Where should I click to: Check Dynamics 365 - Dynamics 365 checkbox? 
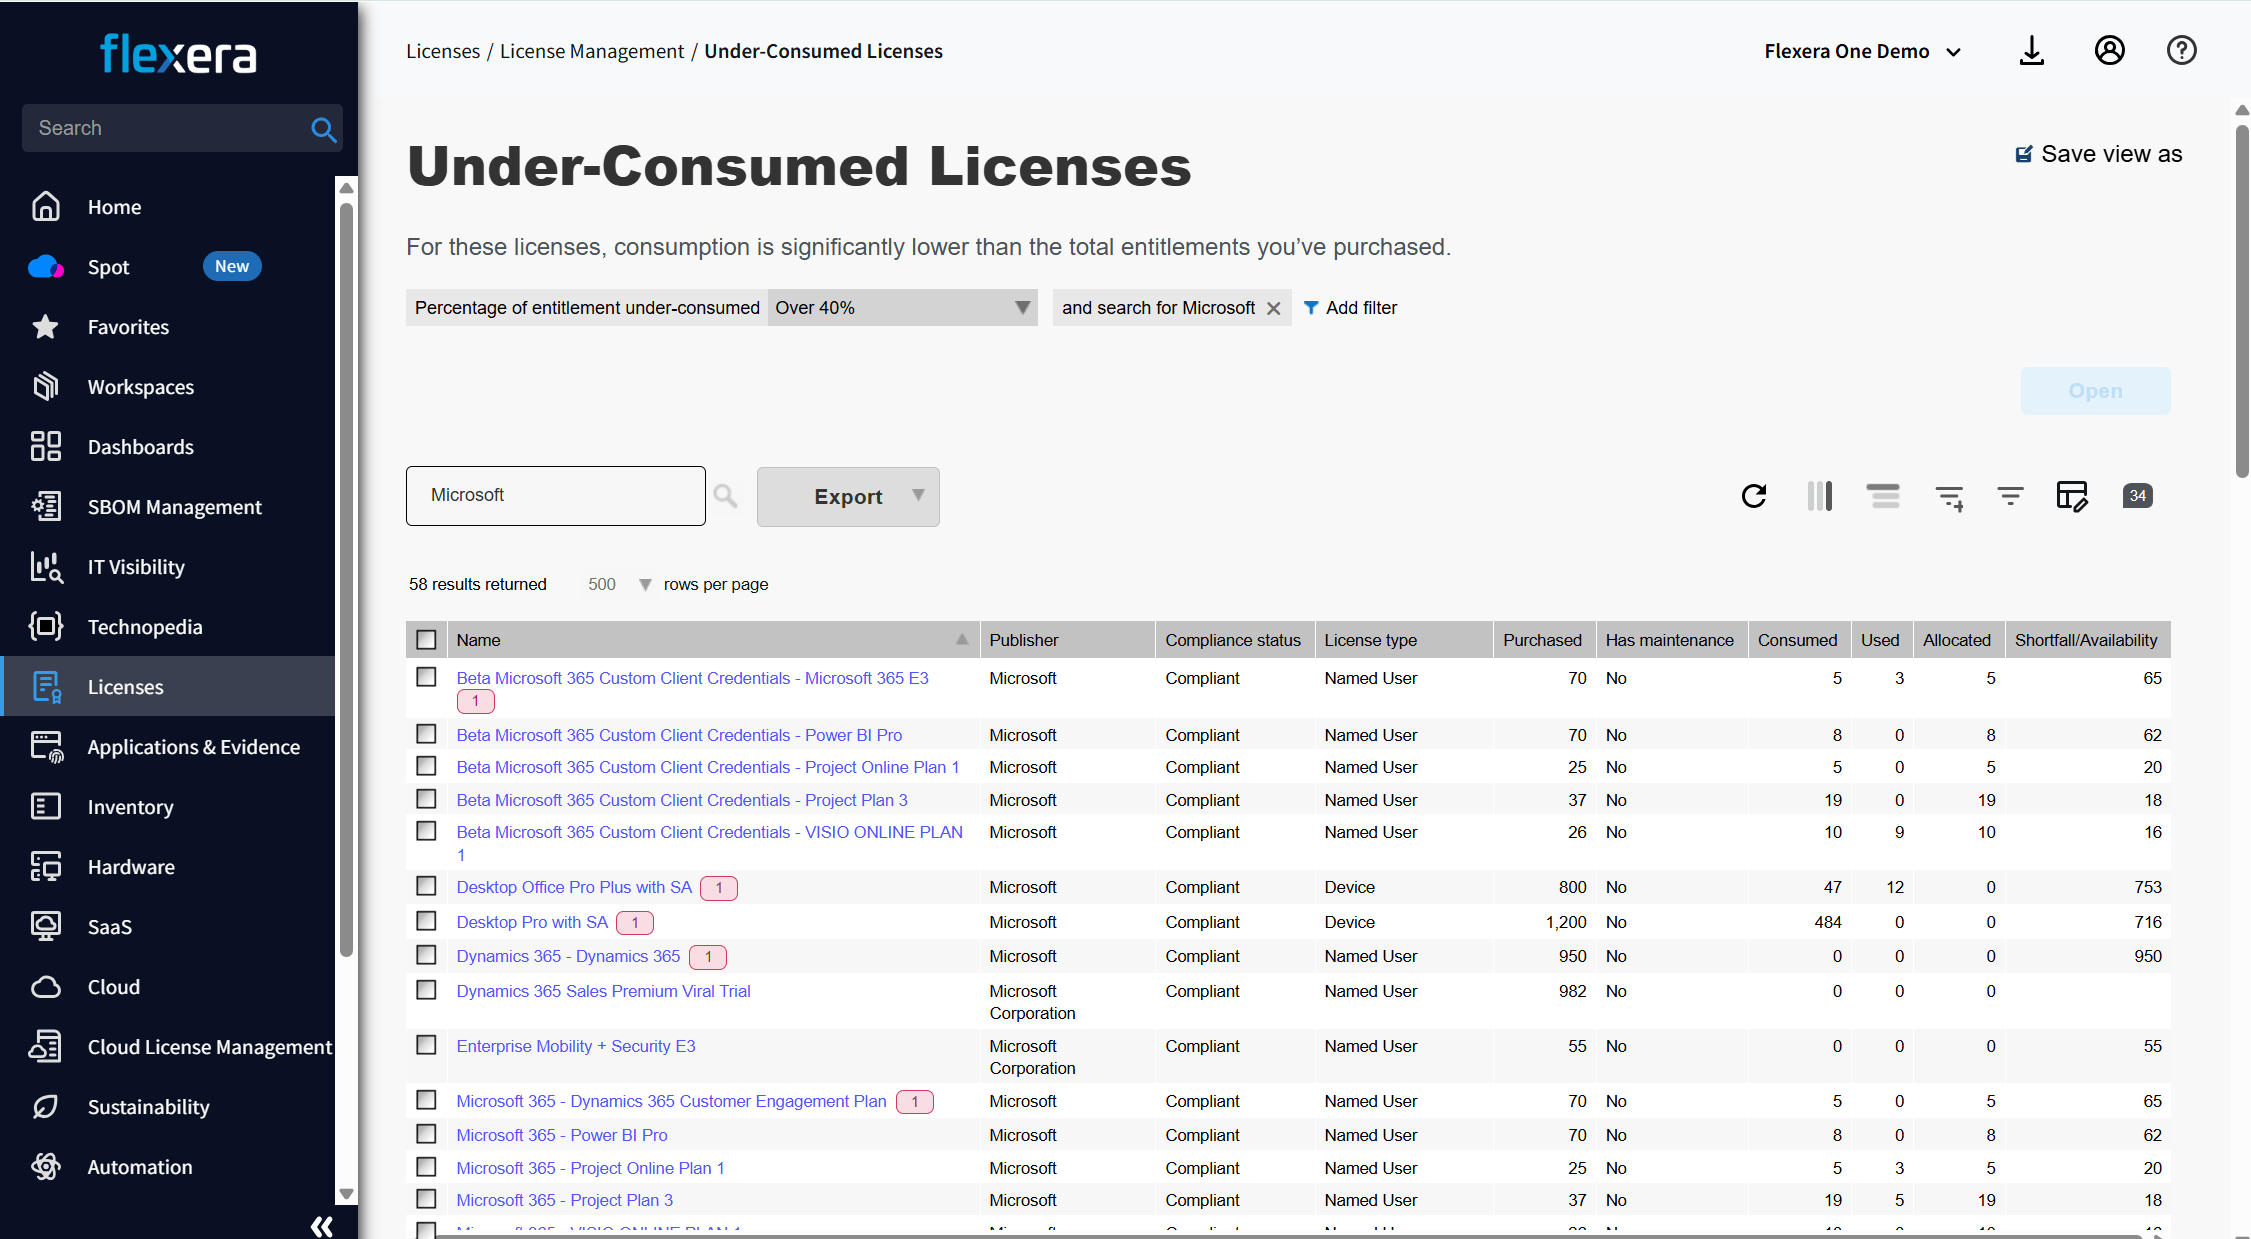click(x=427, y=955)
